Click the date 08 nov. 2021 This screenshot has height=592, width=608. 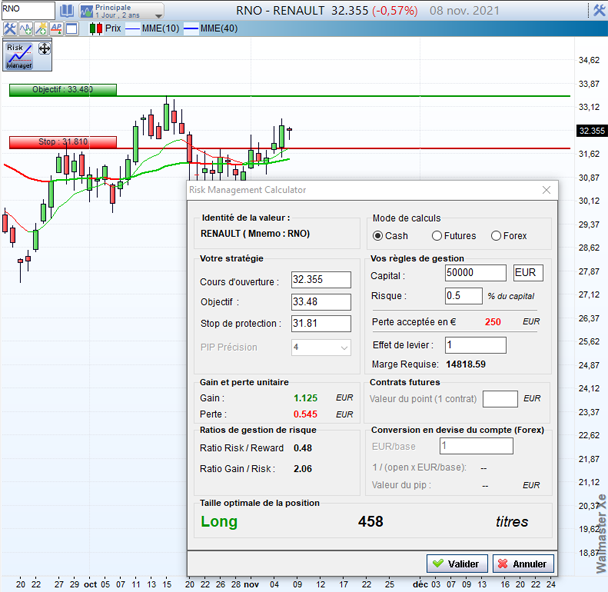(464, 11)
